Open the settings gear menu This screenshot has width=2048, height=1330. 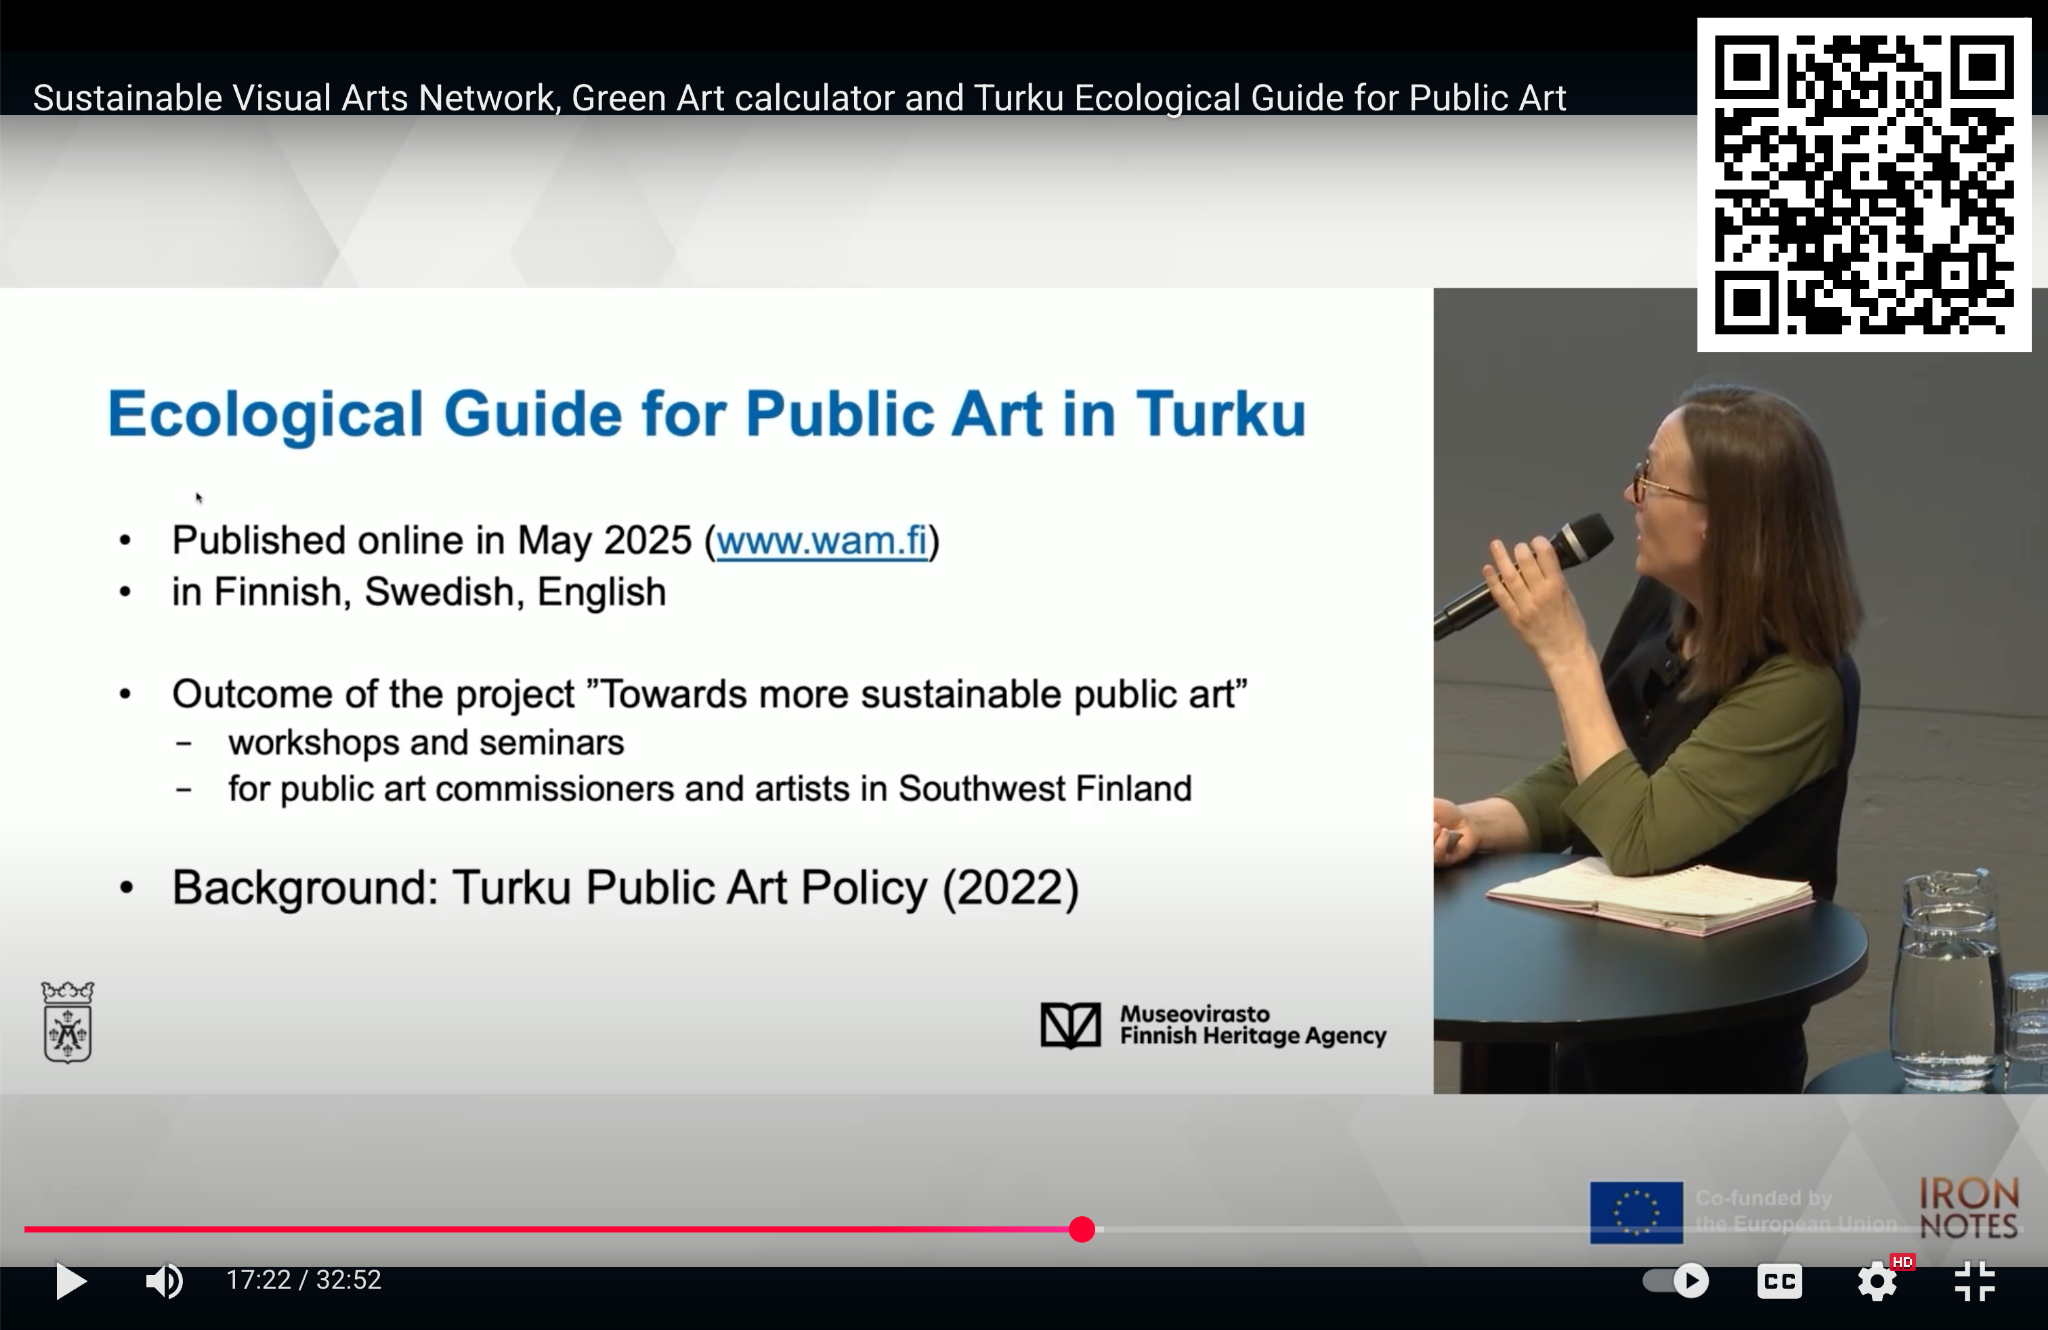pos(1877,1281)
